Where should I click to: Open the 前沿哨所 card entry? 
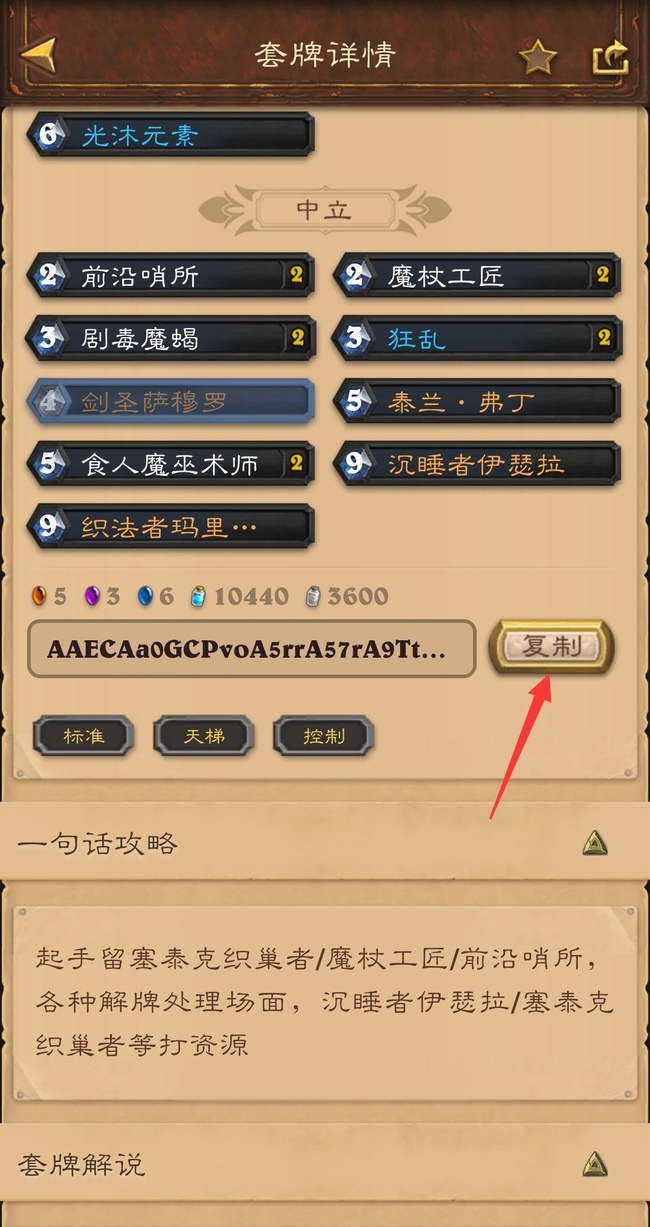[x=171, y=275]
